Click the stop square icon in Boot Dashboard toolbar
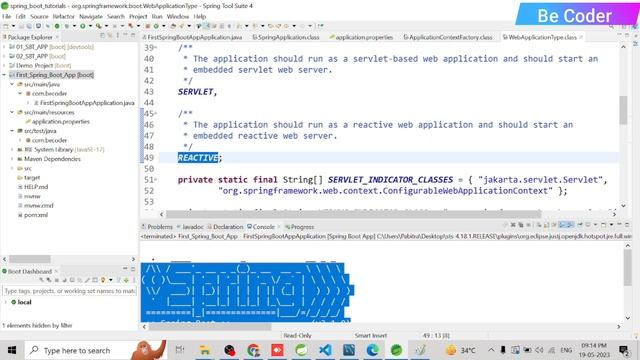 coord(57,280)
